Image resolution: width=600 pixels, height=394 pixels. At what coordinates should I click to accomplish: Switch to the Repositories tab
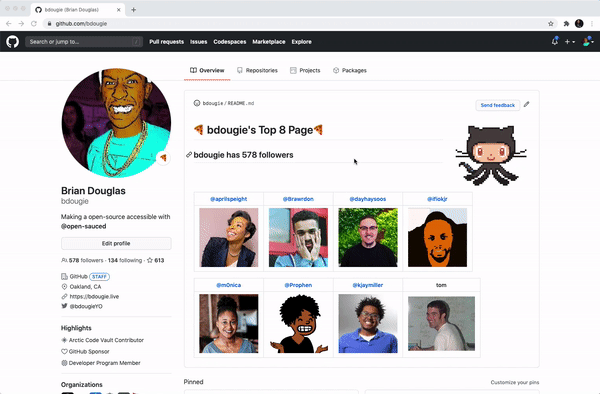tap(257, 70)
